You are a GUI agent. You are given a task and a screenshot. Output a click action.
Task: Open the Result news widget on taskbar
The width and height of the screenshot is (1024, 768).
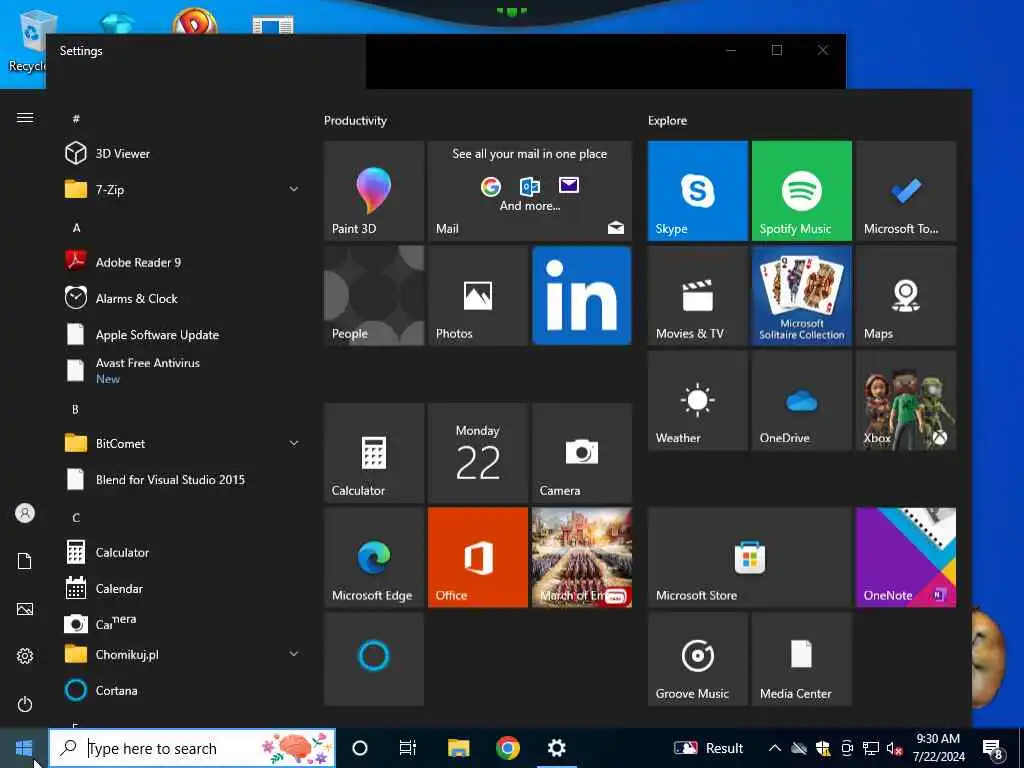point(709,748)
